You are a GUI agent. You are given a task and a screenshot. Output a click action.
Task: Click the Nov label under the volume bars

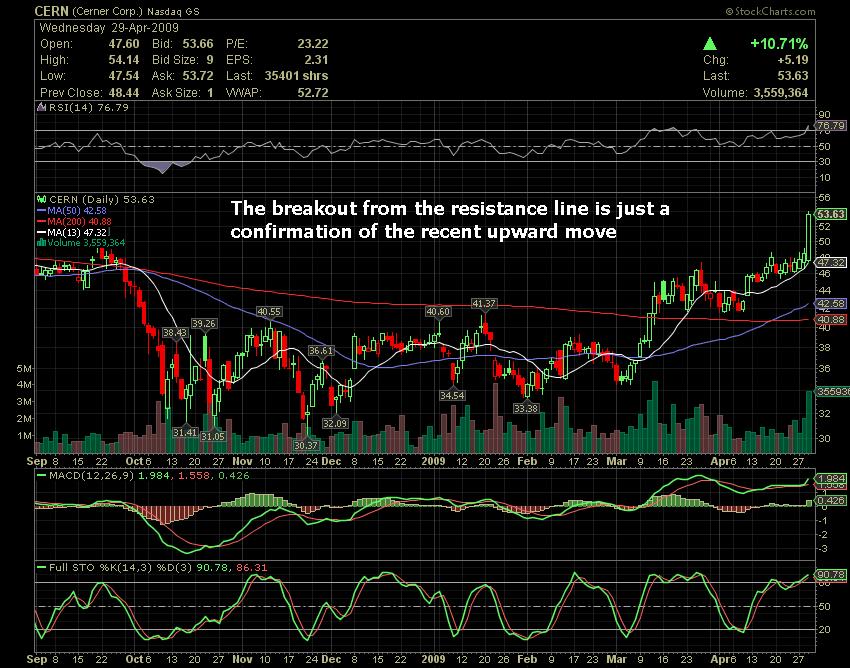(242, 461)
